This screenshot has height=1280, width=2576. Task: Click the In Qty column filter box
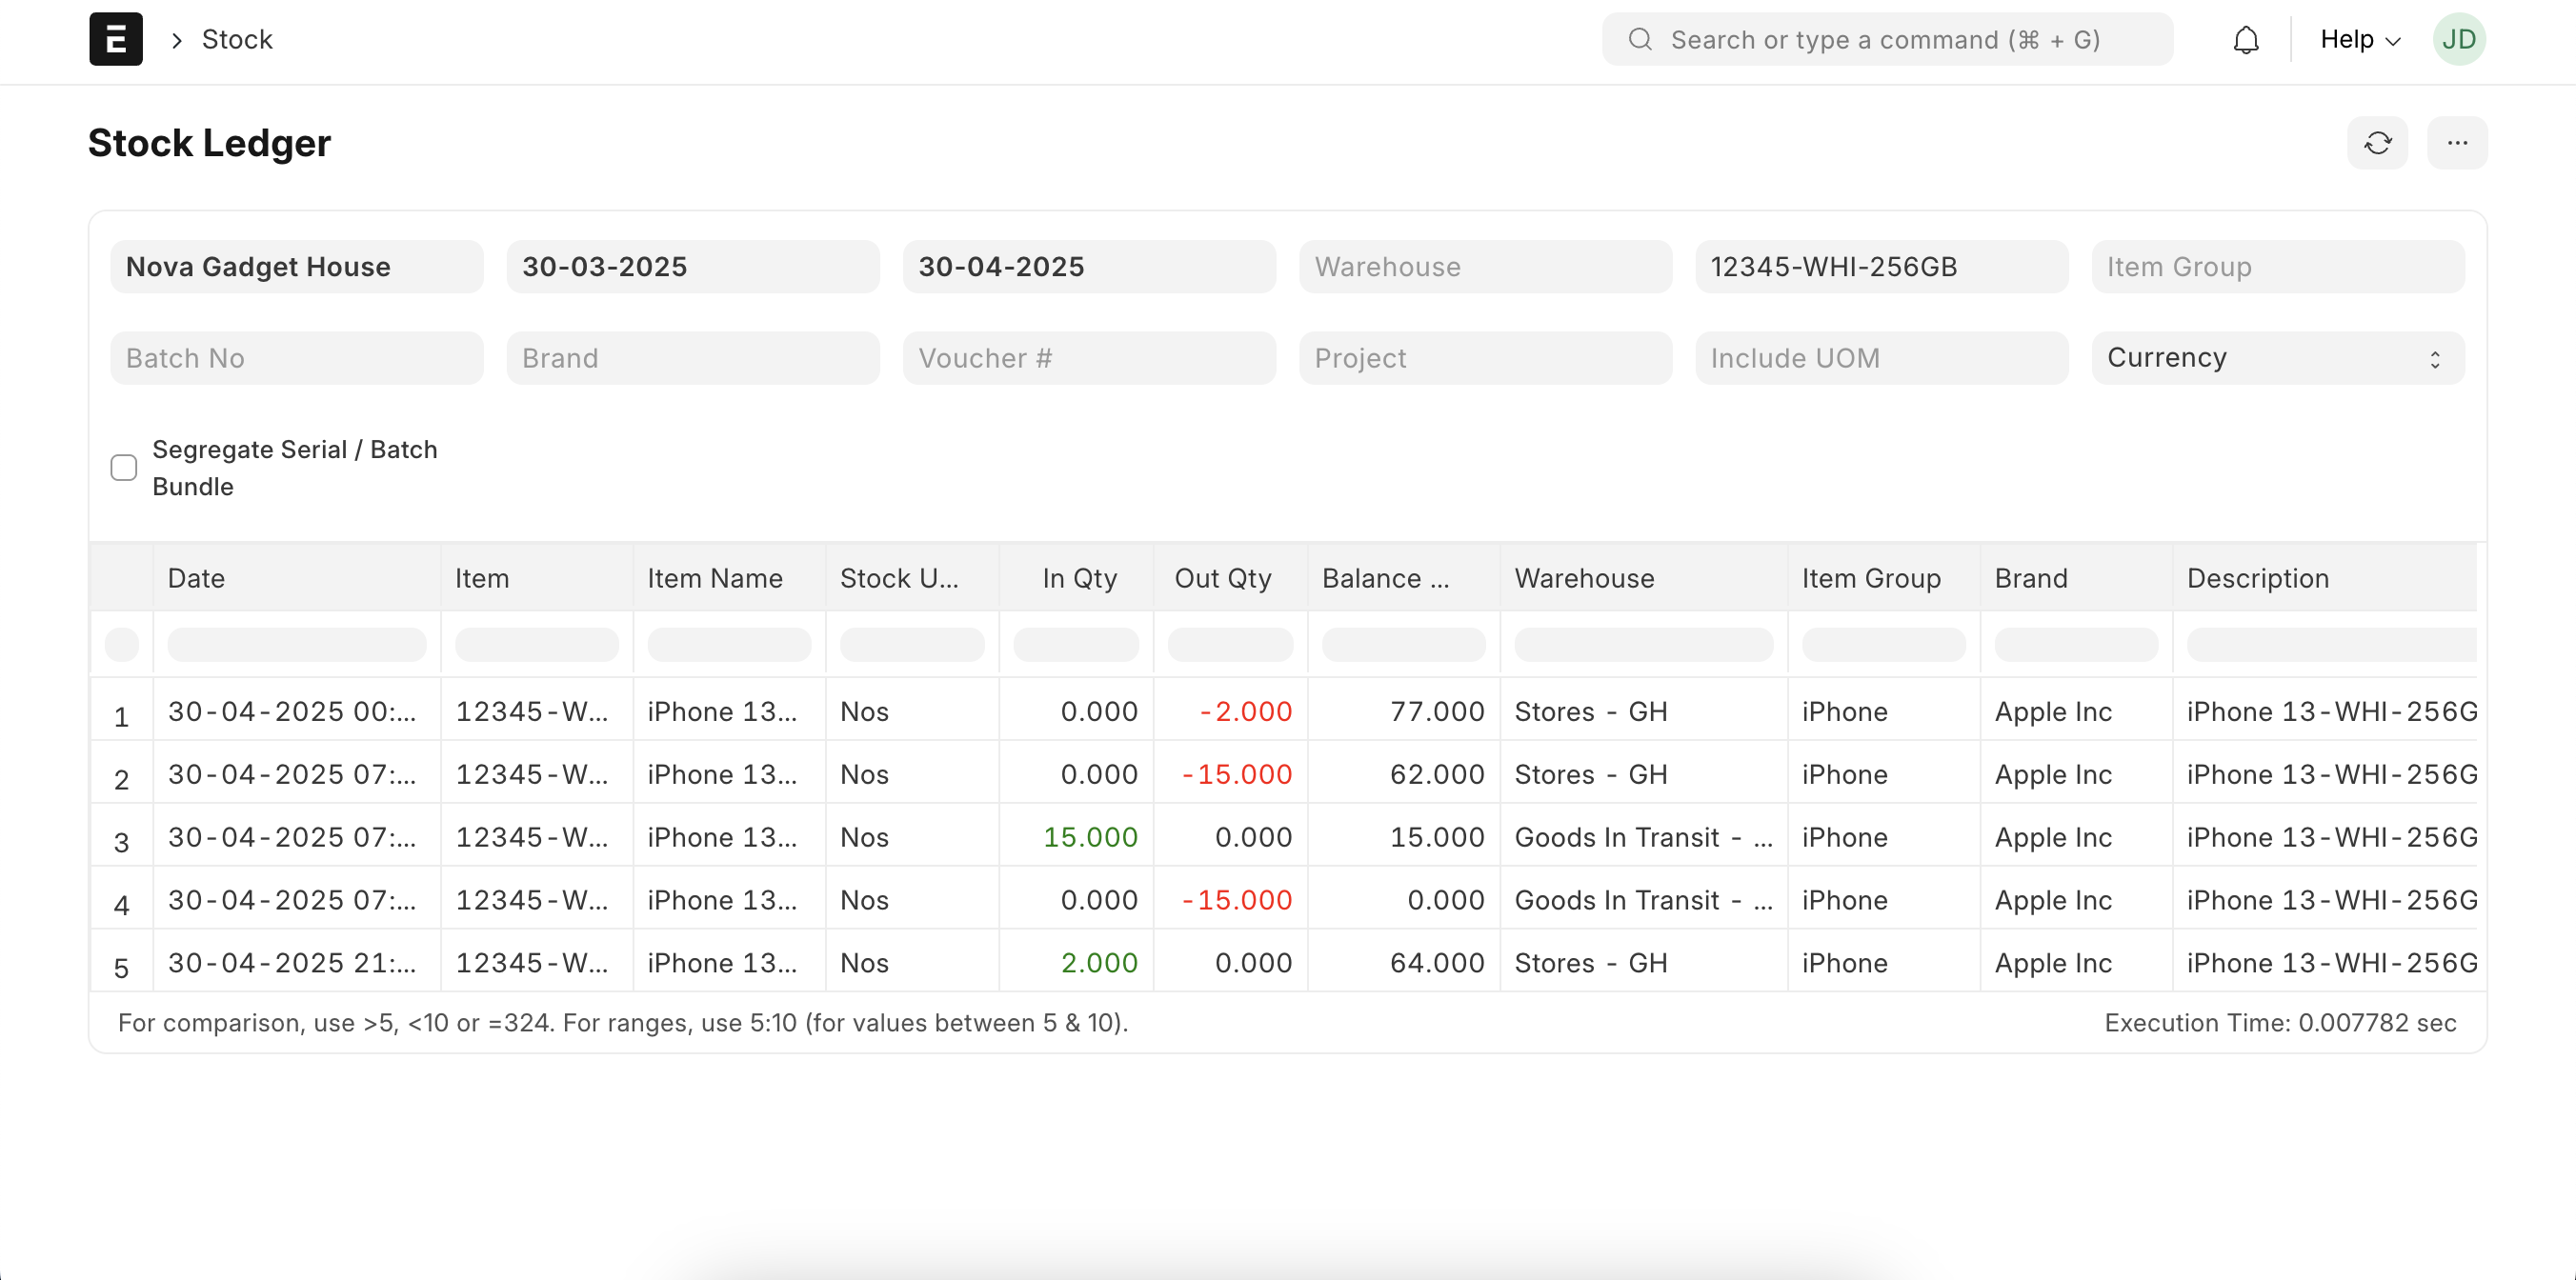tap(1076, 644)
